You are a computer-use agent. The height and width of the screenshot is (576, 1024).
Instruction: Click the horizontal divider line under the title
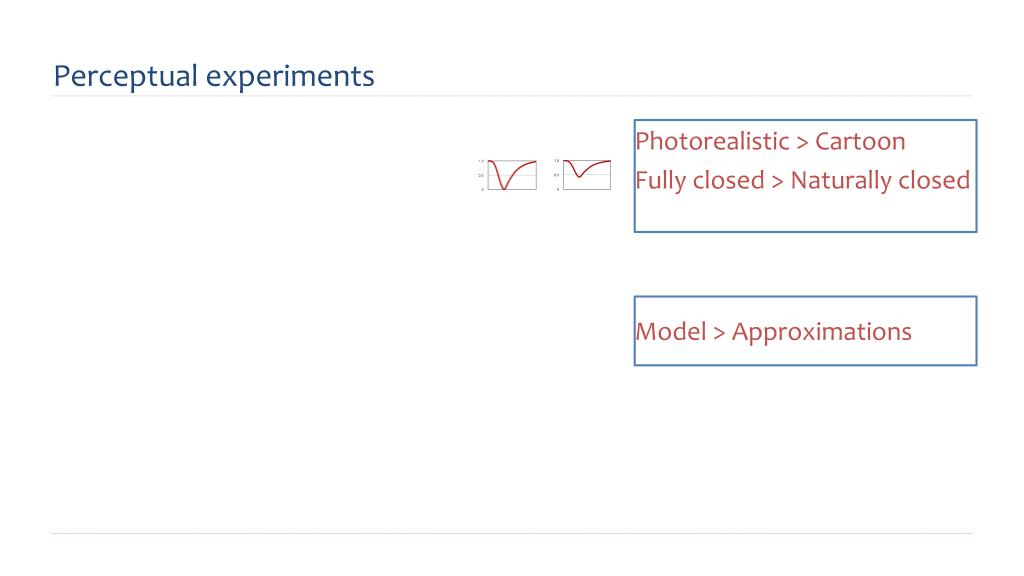pos(511,96)
